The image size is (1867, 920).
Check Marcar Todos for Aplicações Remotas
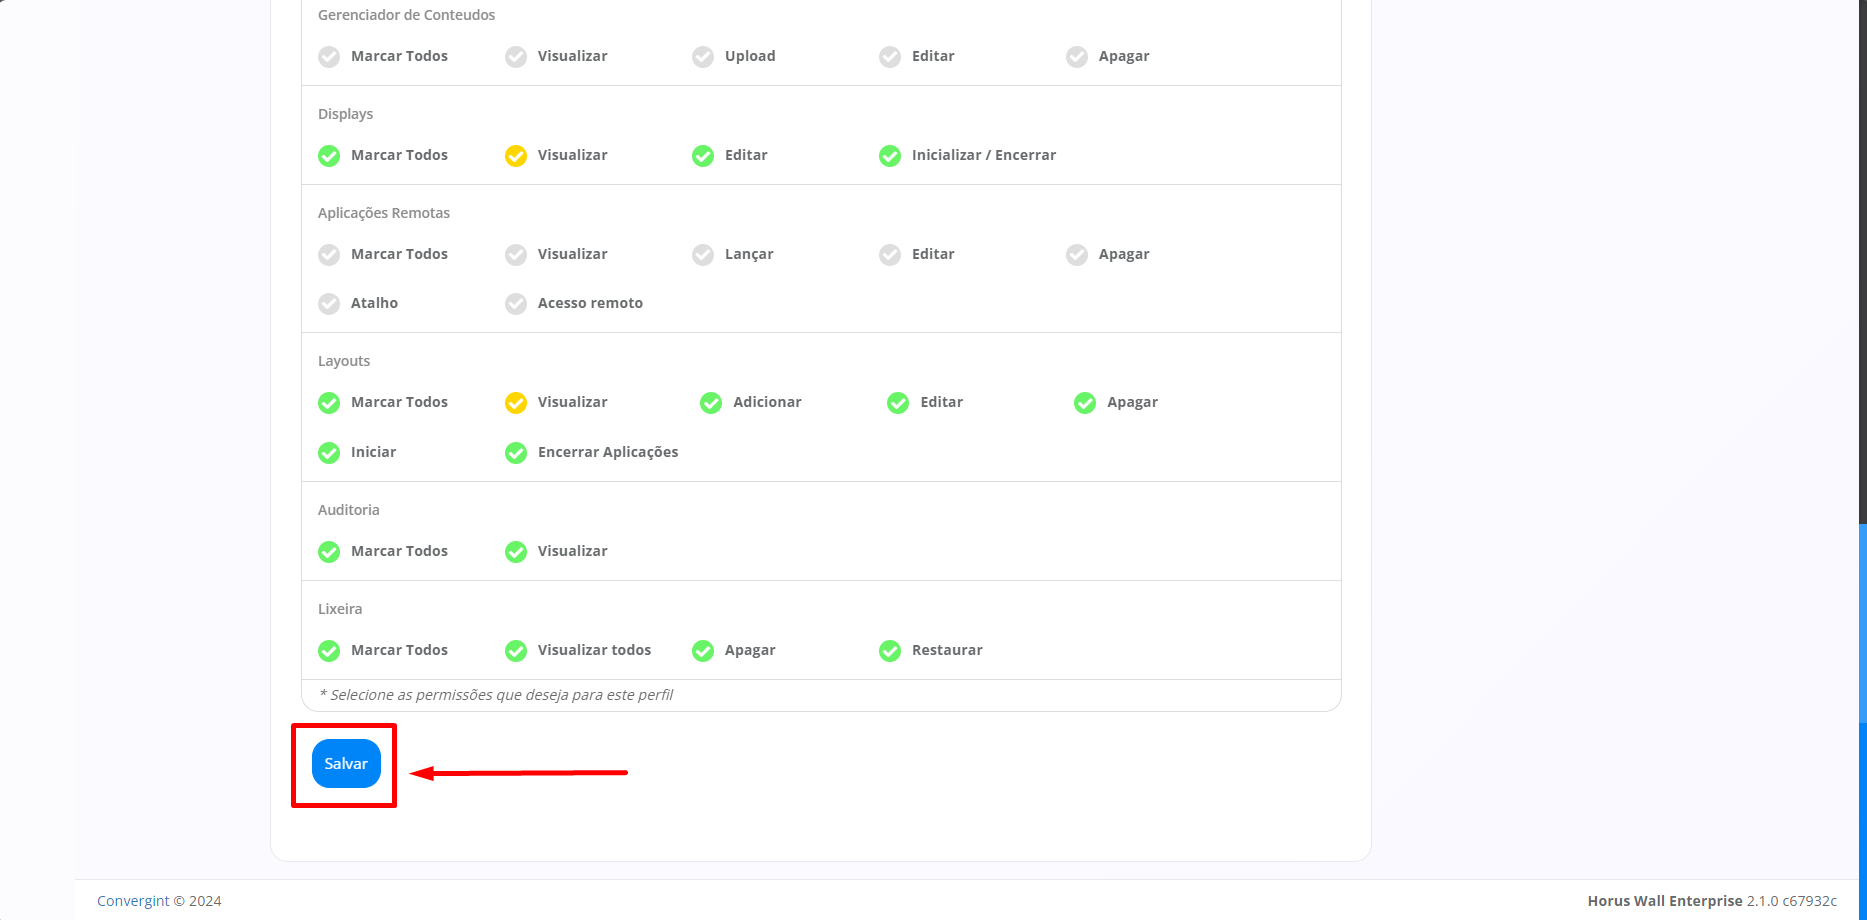329,254
